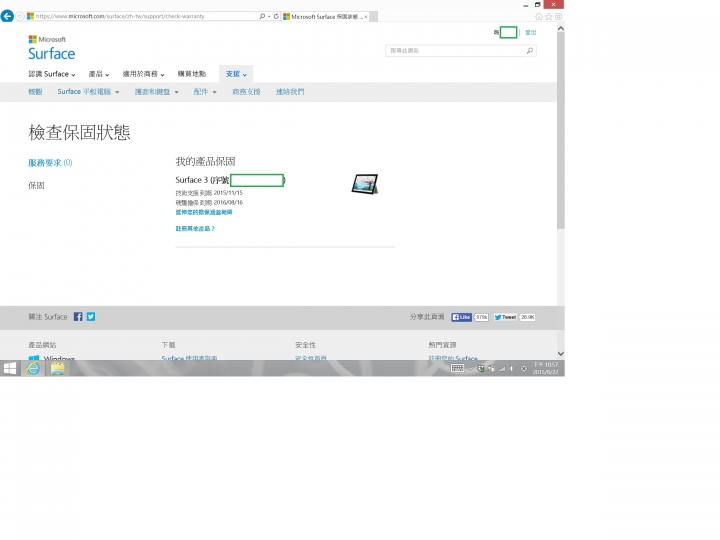The image size is (720, 540).
Task: Open the Windows Start button
Action: pyautogui.click(x=10, y=368)
